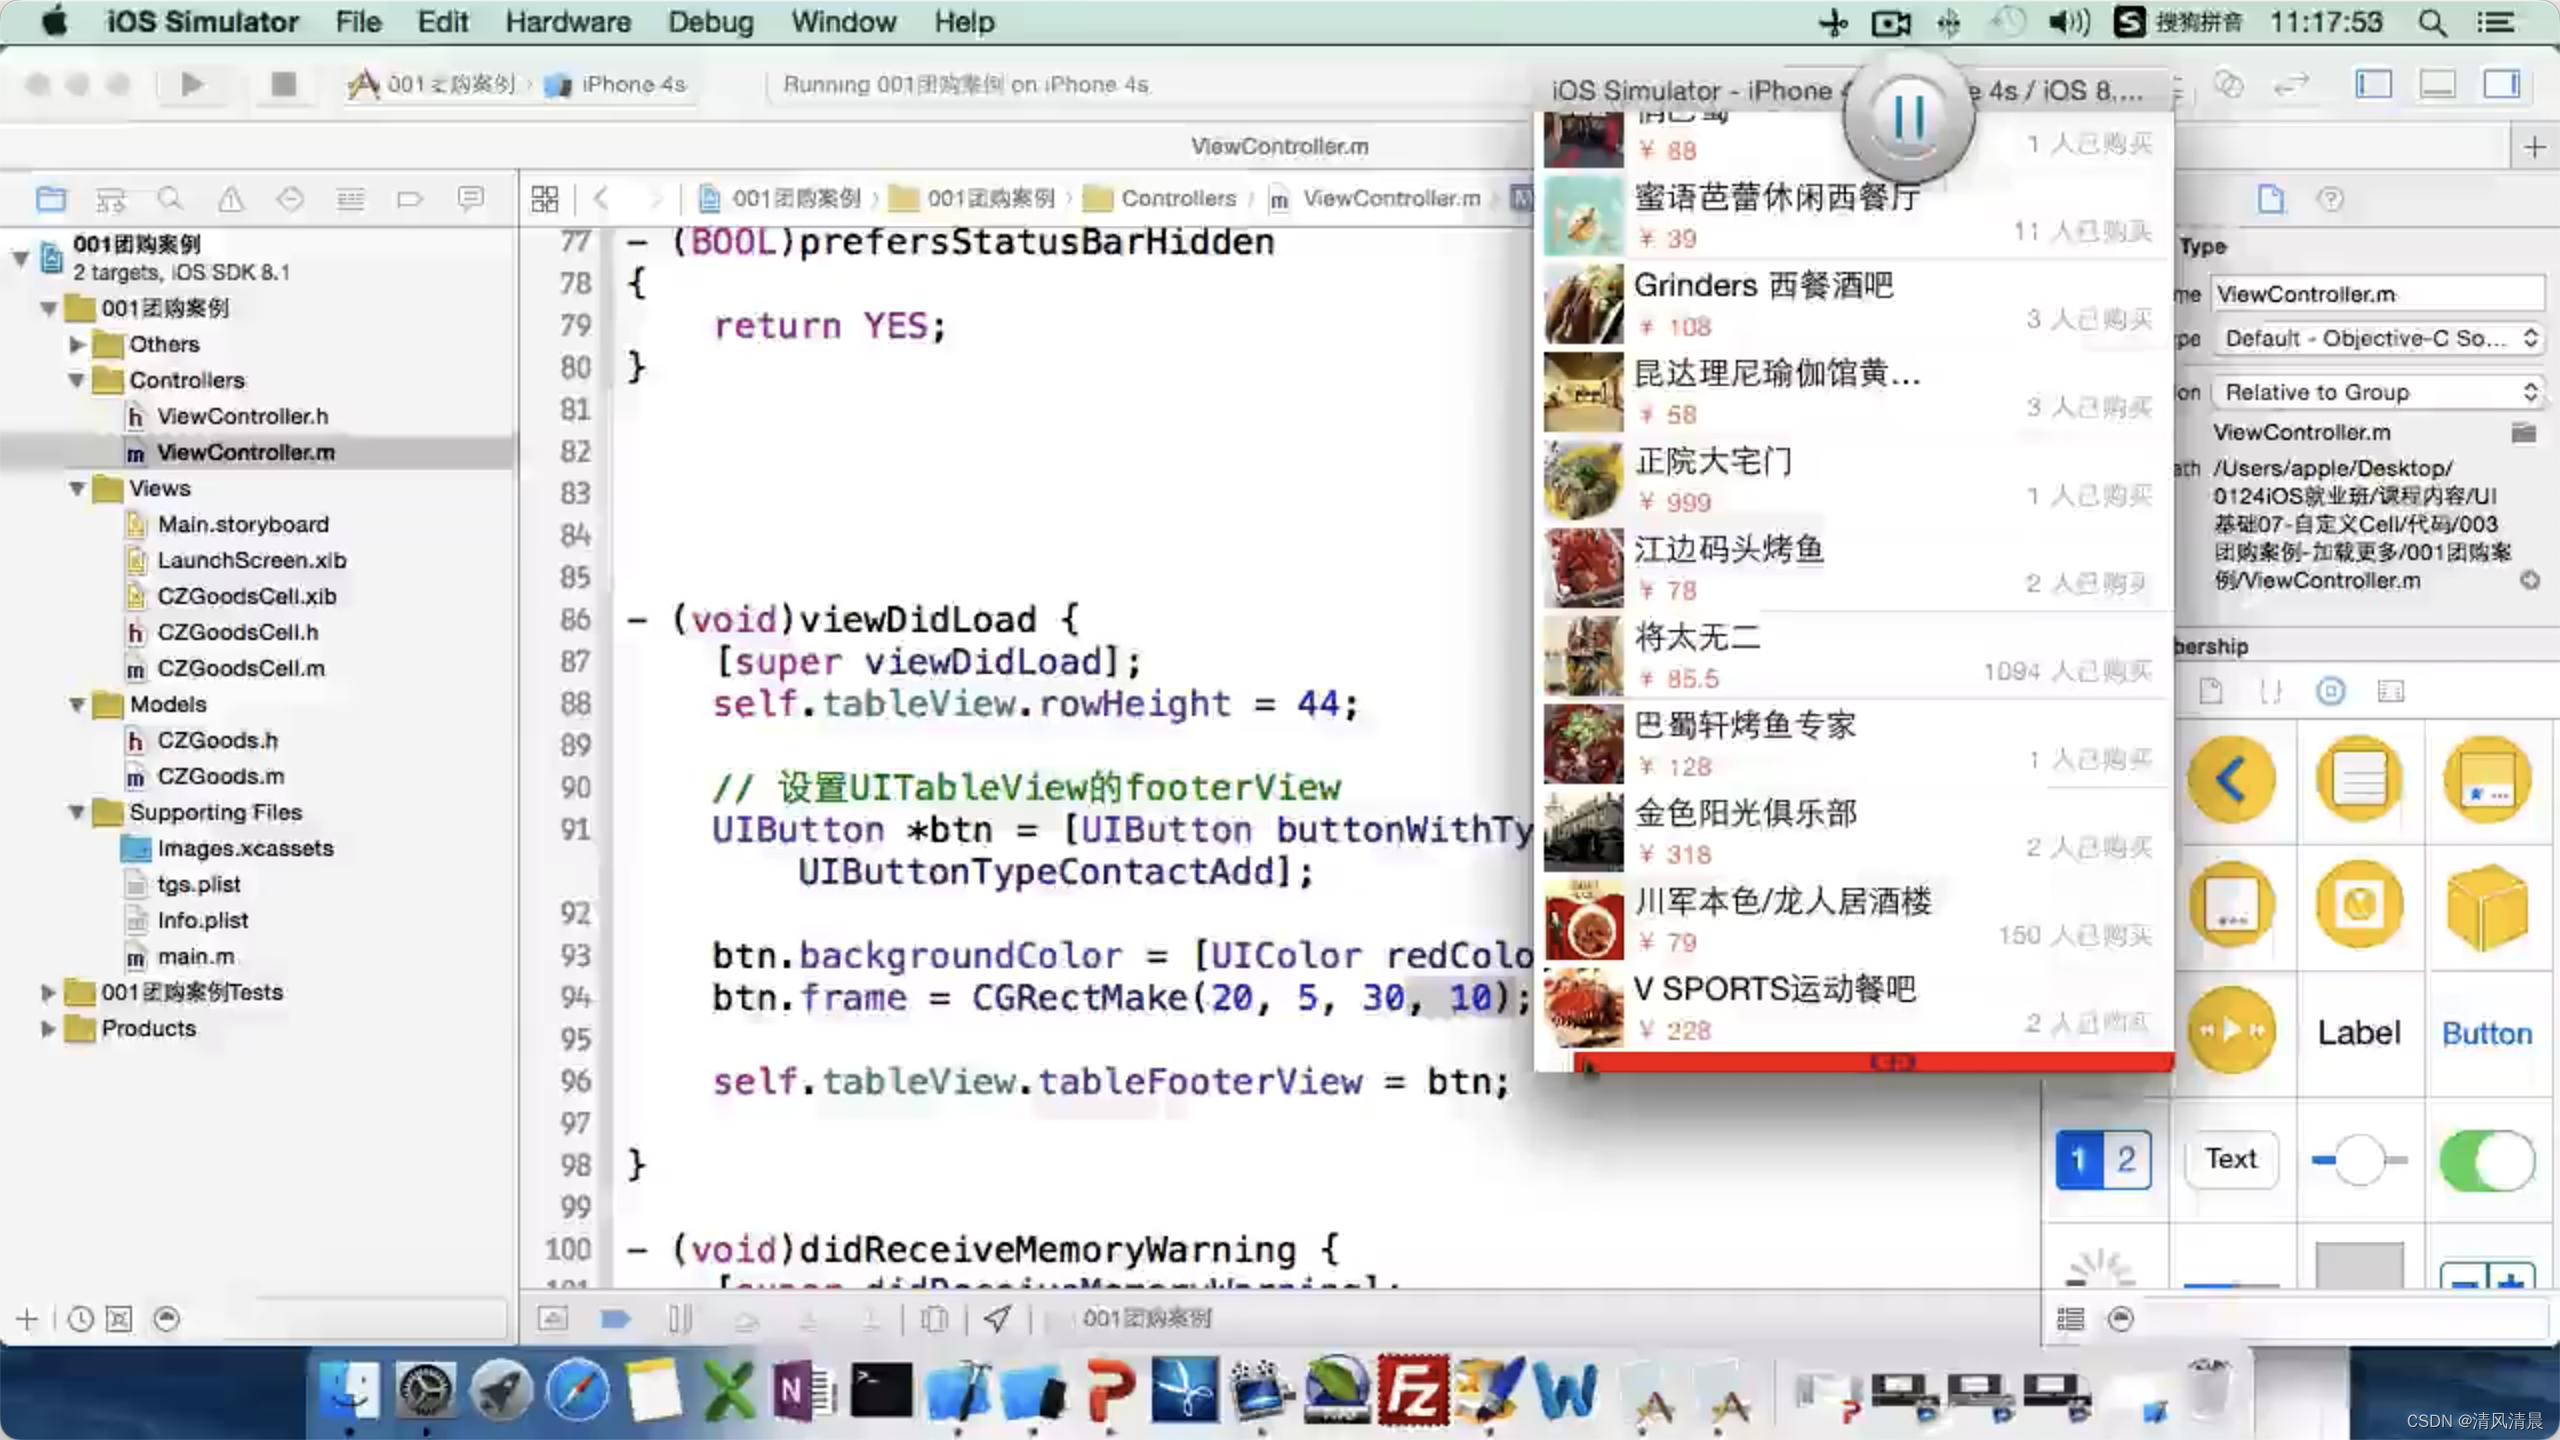2560x1440 pixels.
Task: Open CZGoodsCell.xib file
Action: [246, 596]
